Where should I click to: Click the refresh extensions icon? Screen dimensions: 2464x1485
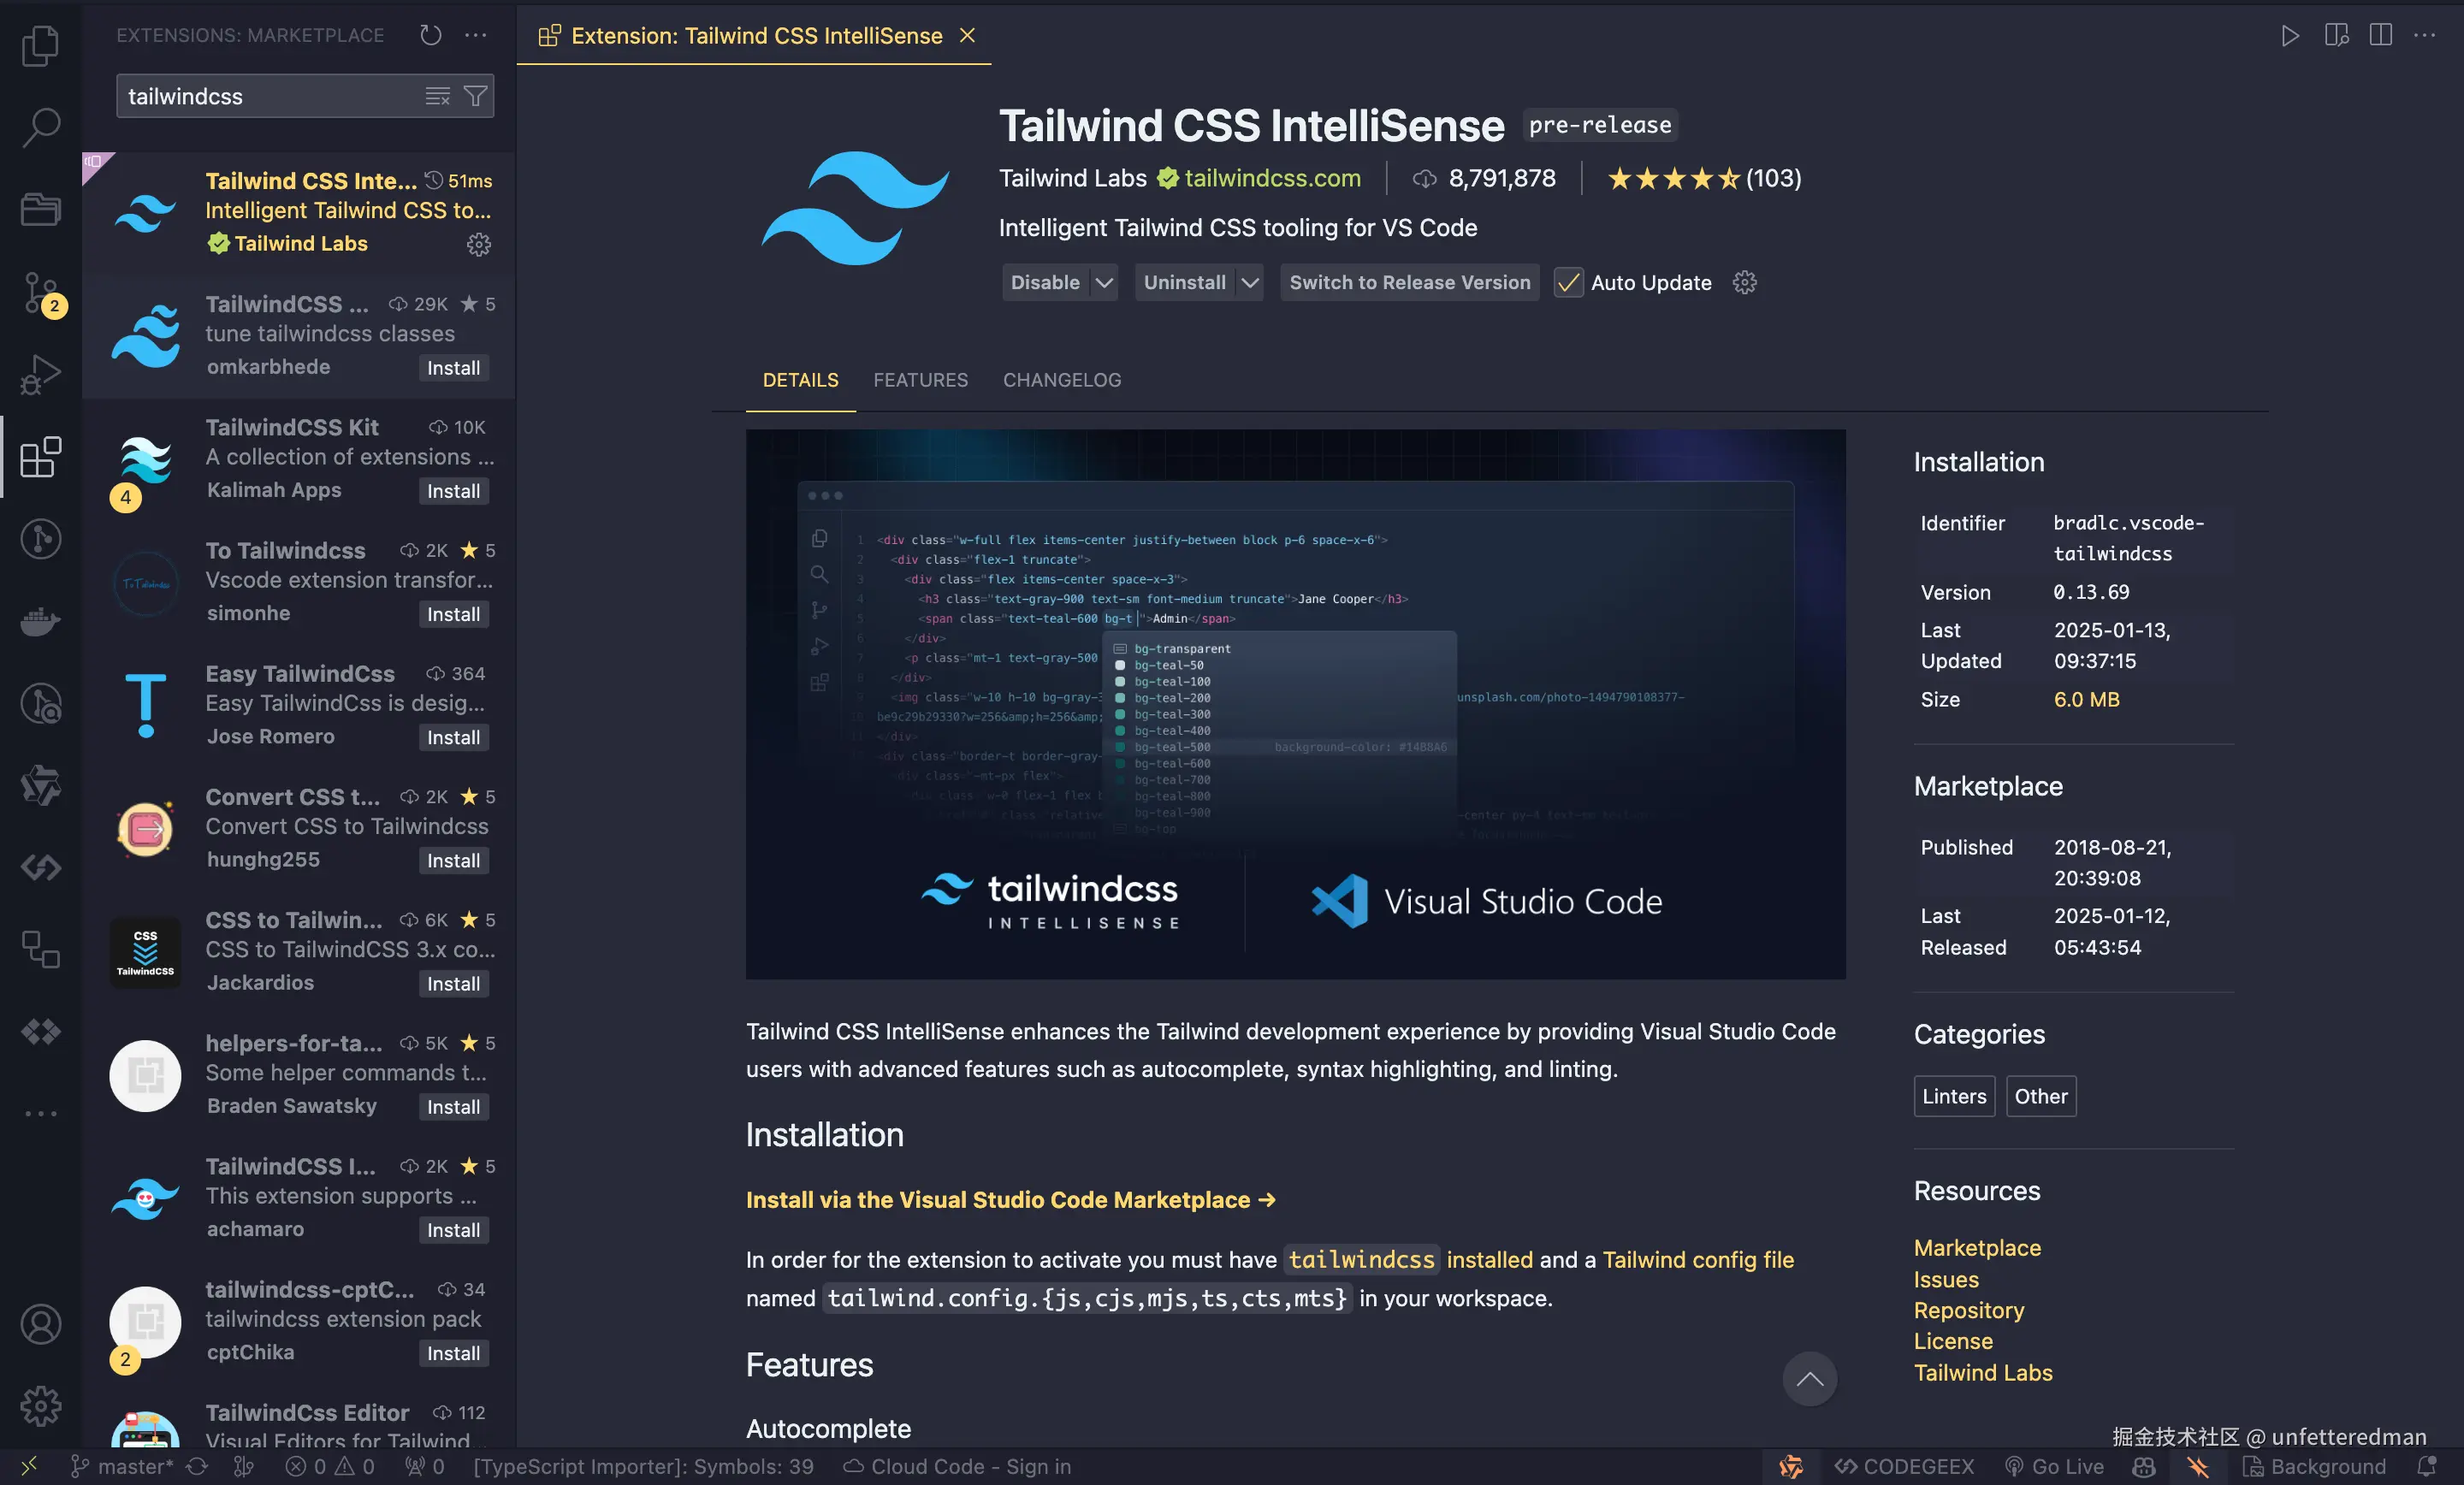point(430,35)
